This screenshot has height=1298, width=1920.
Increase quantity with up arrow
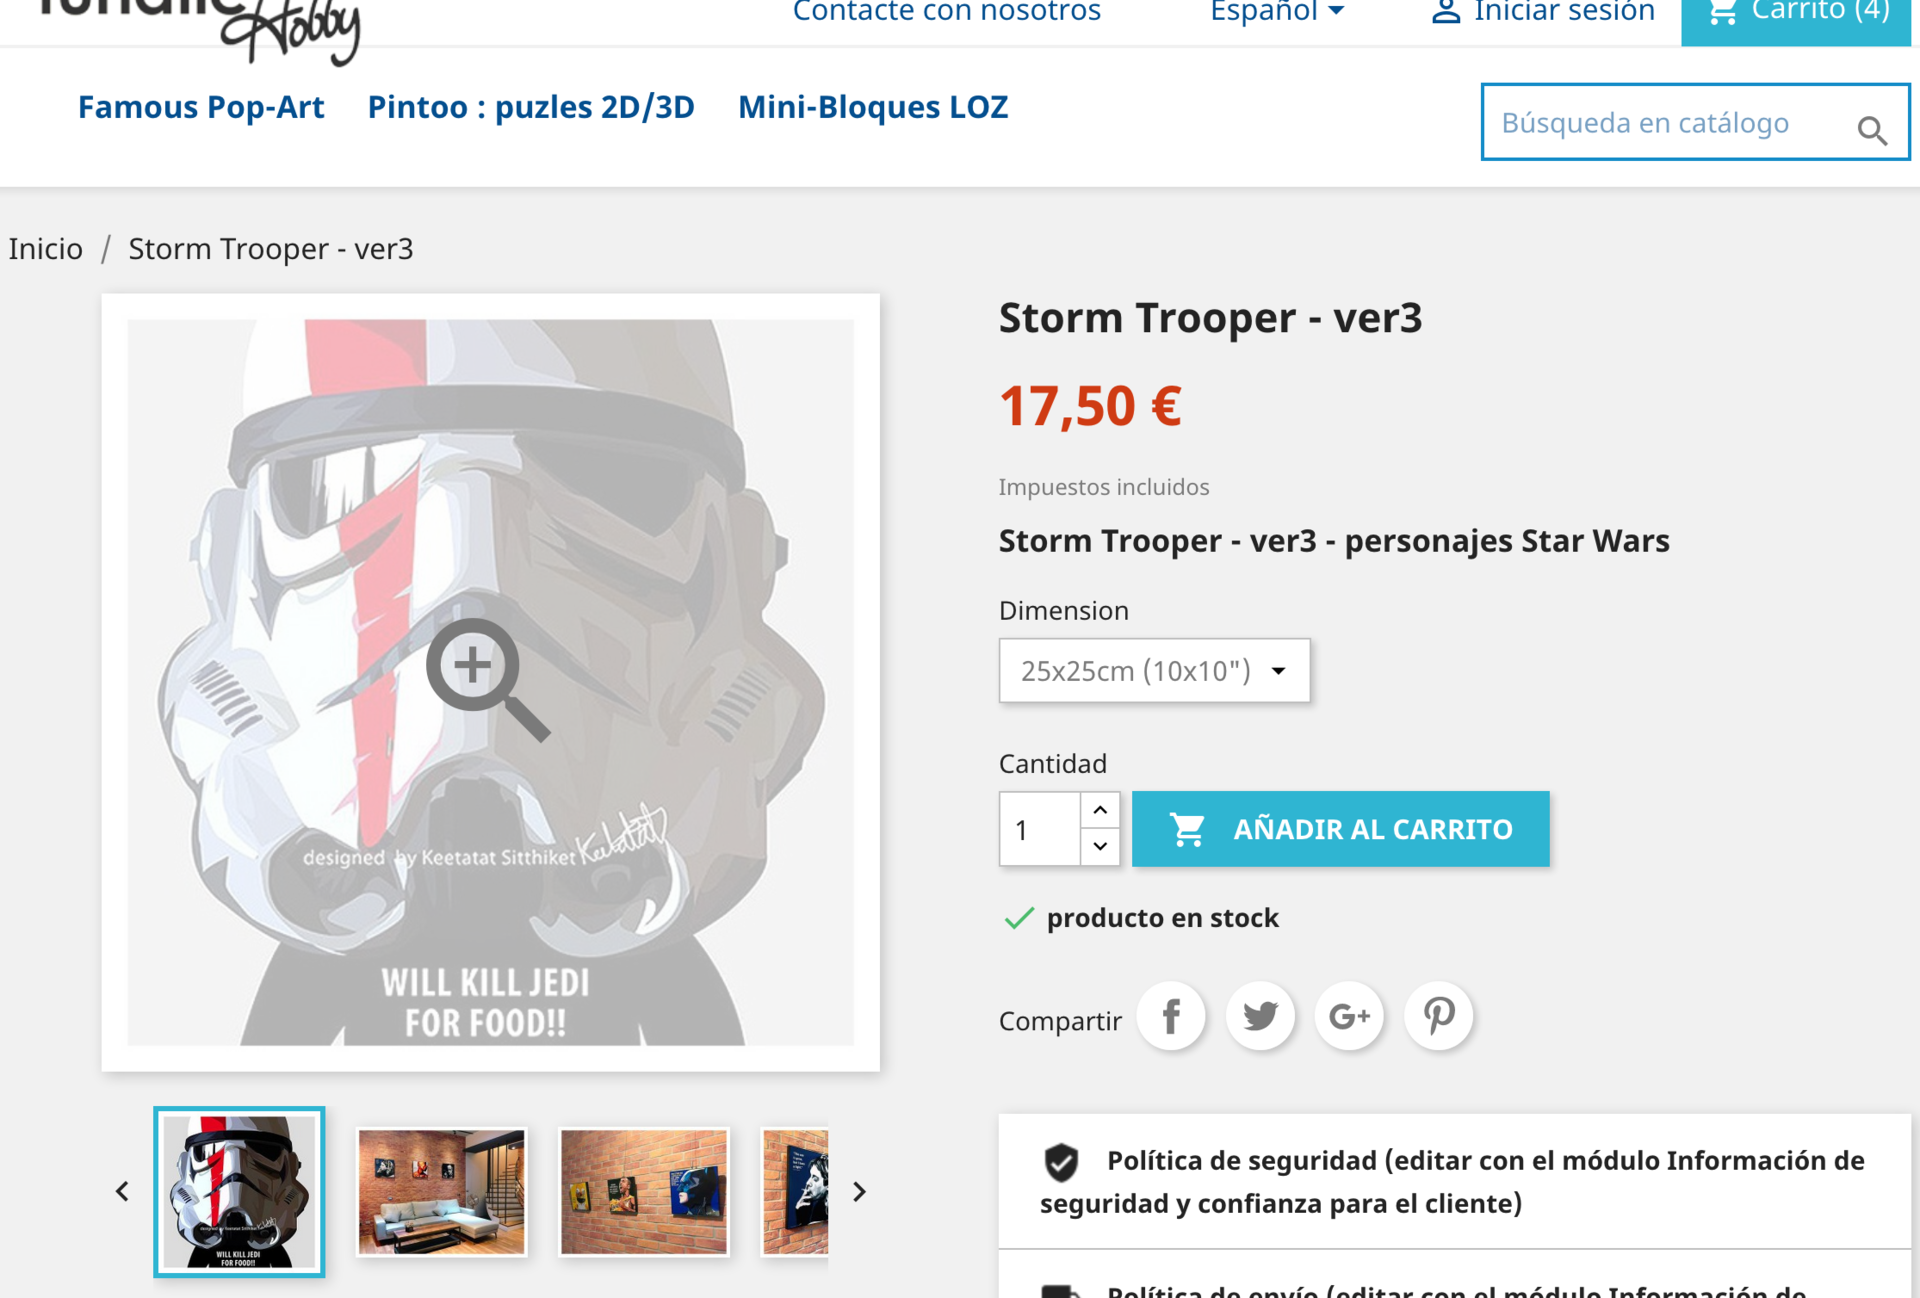point(1100,810)
